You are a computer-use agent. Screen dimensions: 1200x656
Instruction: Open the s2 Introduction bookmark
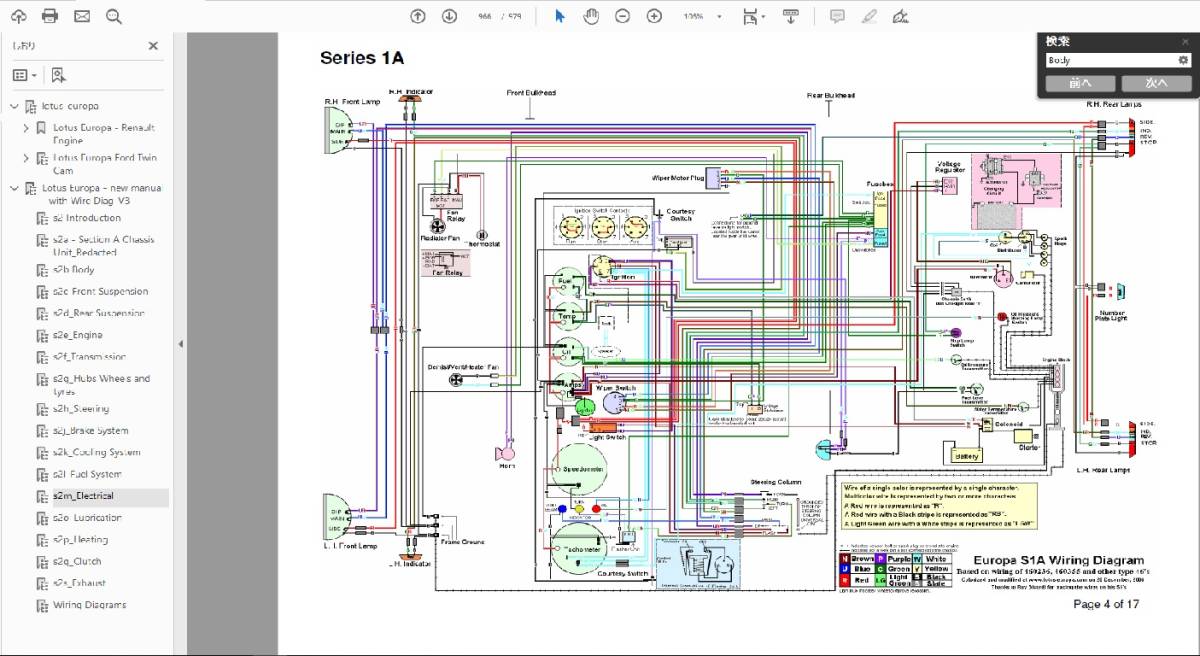pyautogui.click(x=87, y=218)
